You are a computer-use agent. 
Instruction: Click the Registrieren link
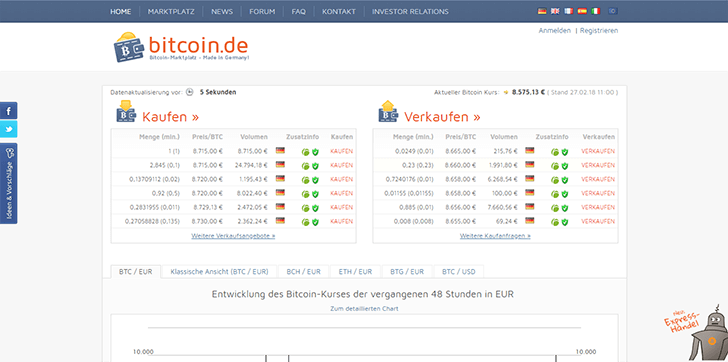[x=599, y=31]
